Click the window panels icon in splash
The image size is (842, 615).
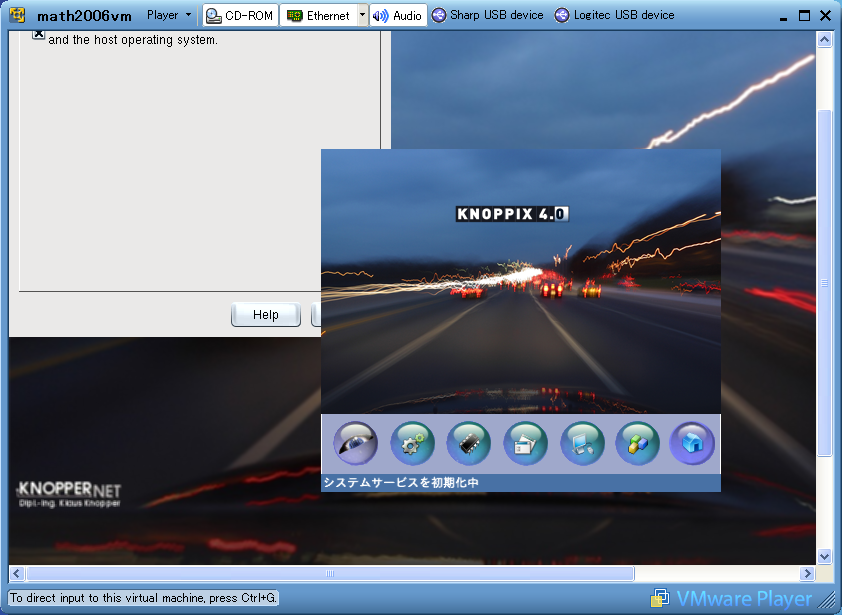525,443
